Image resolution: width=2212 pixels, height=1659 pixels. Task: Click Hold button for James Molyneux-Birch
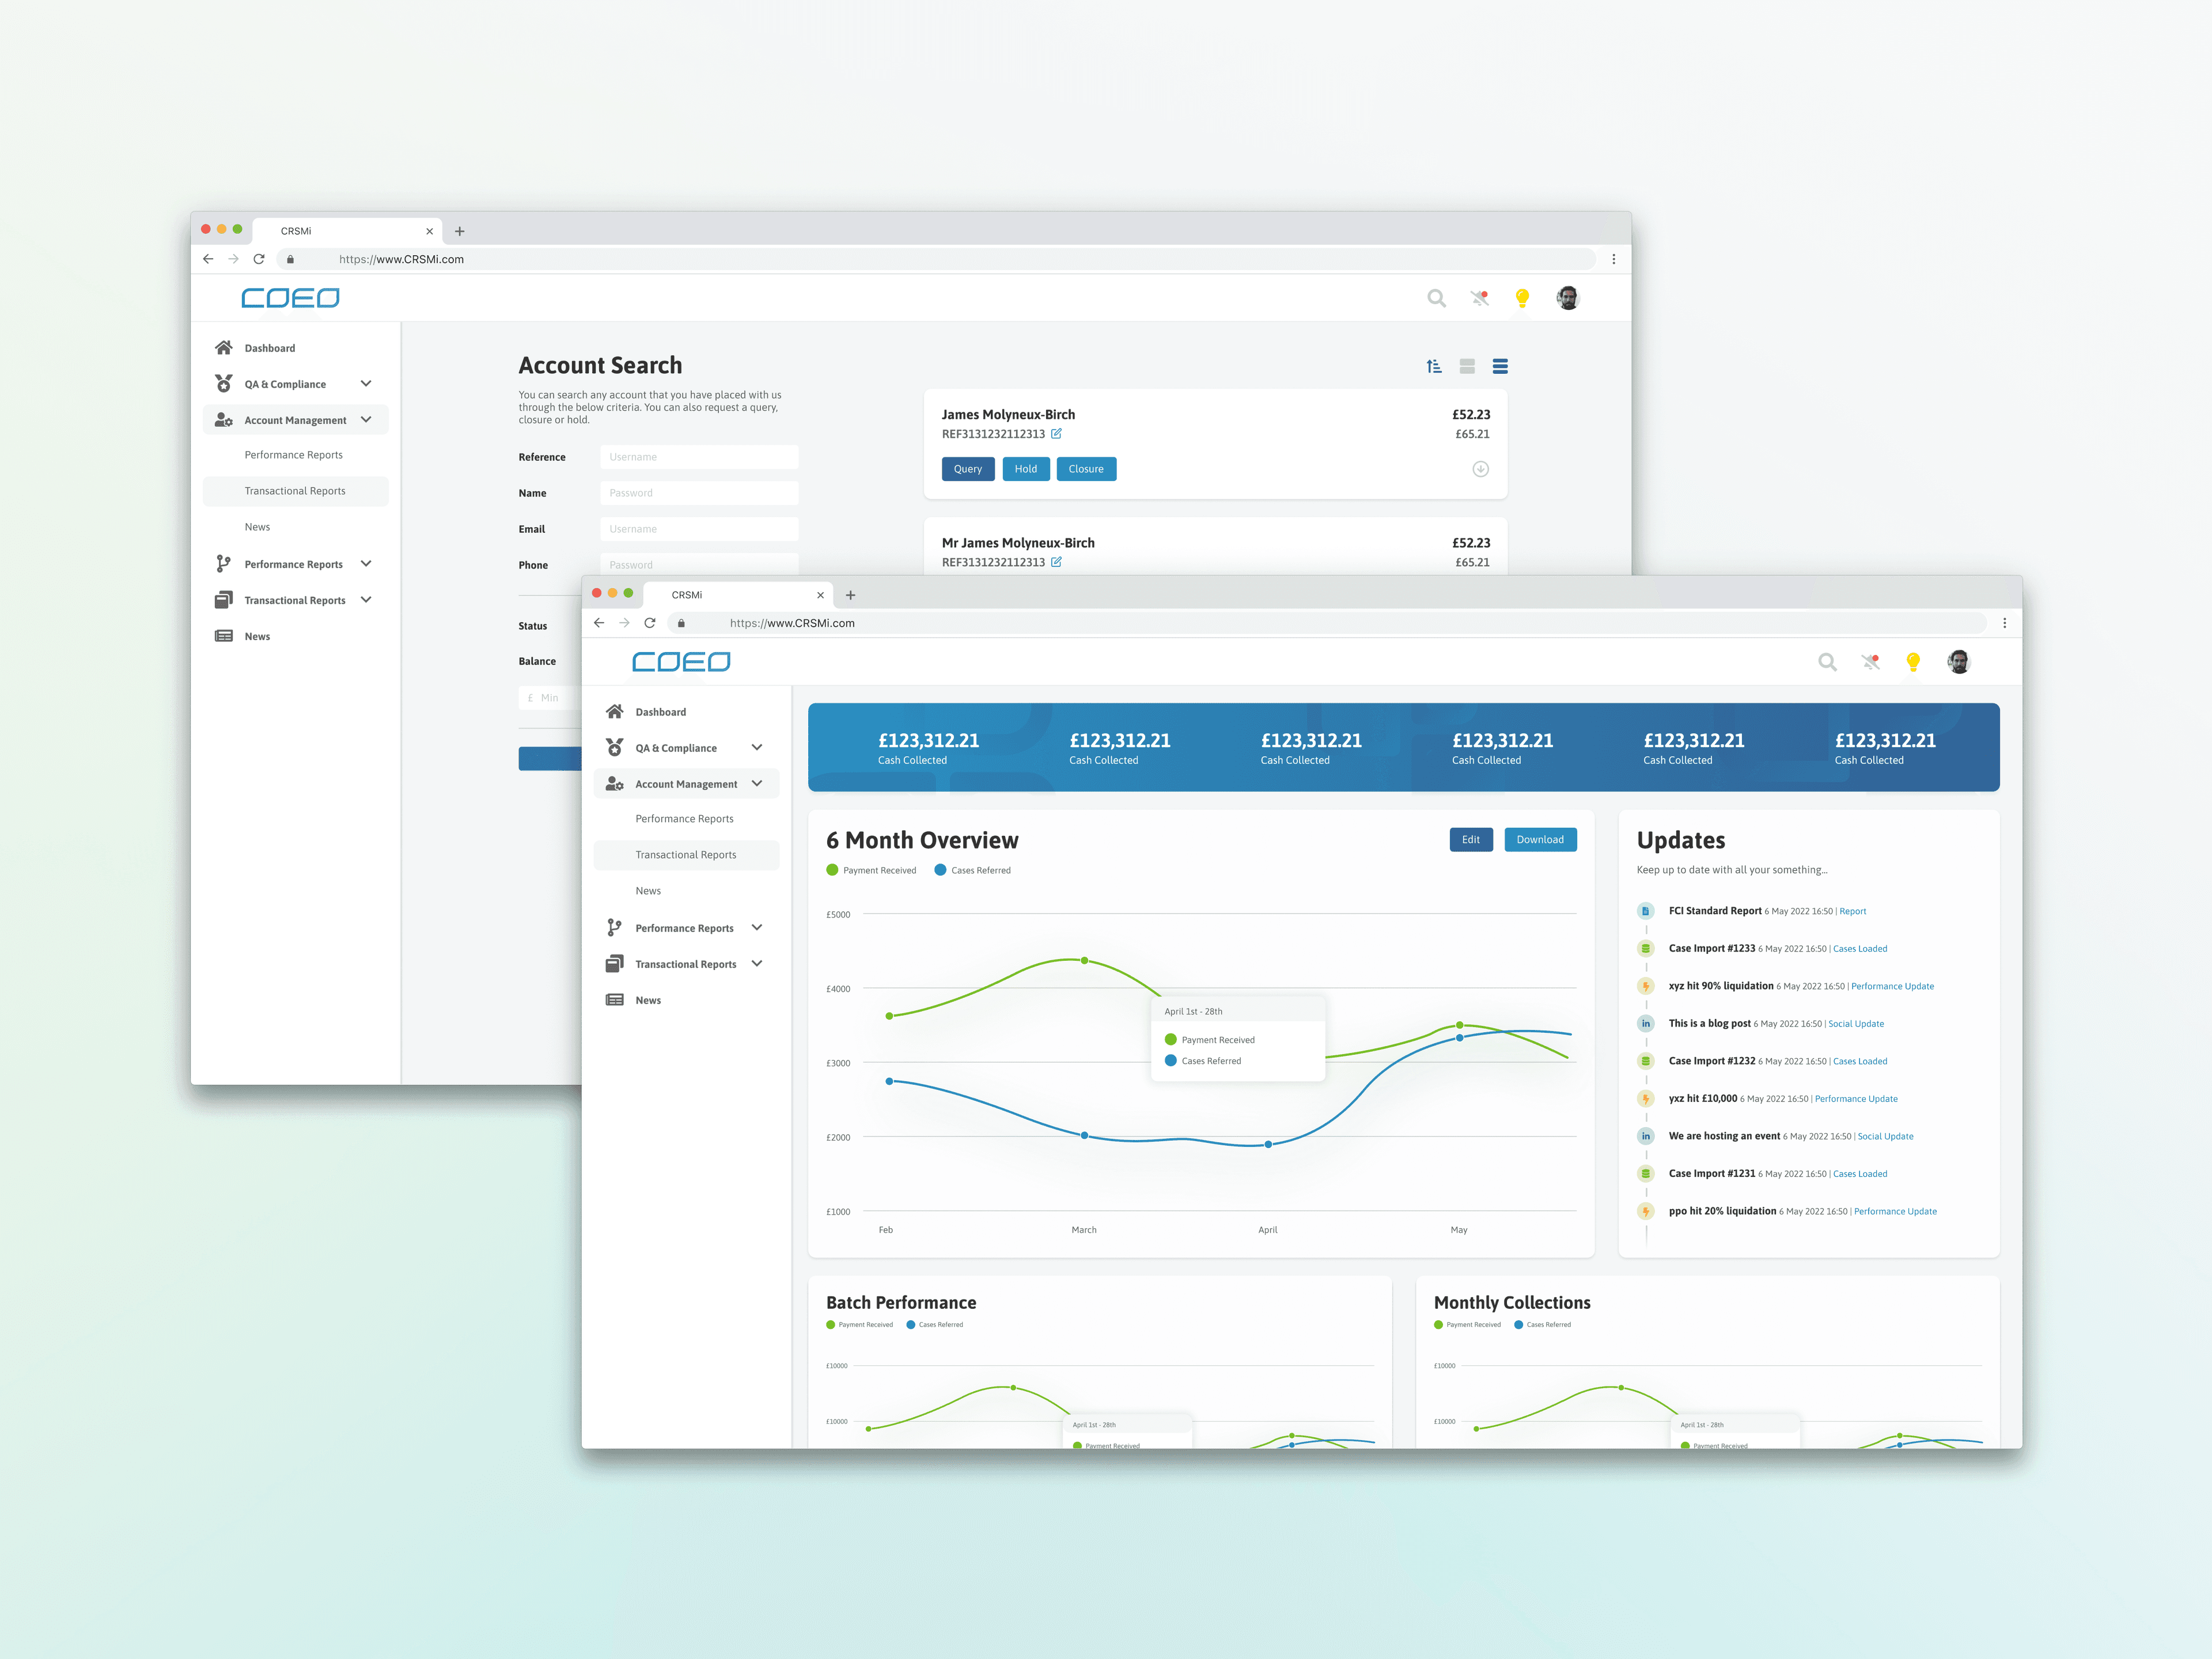click(1026, 469)
